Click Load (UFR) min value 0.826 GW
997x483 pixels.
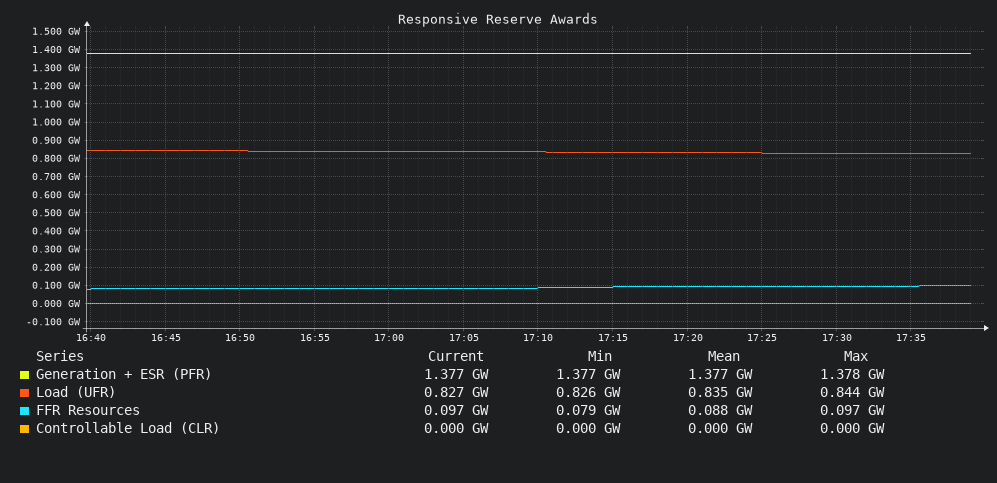click(588, 393)
